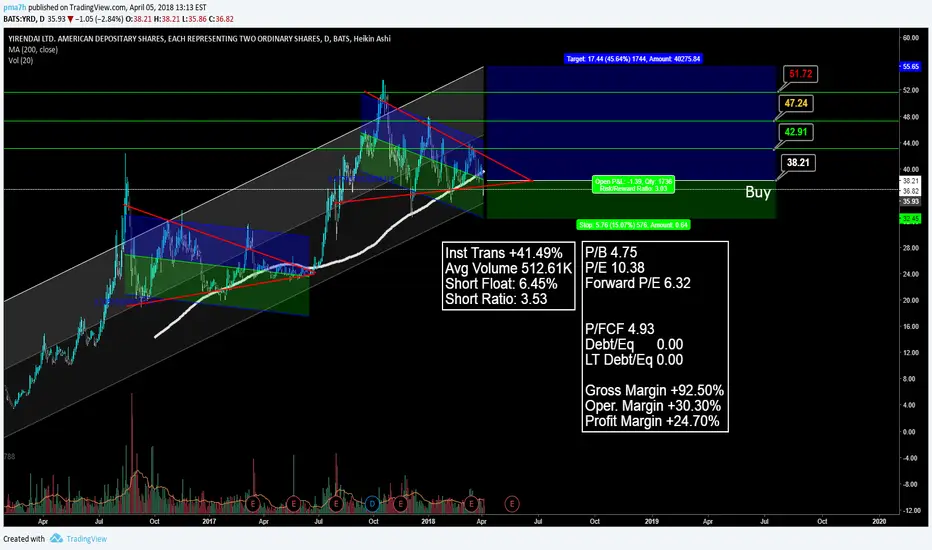Click the green 32.45 price axis tag
The width and height of the screenshot is (932, 550).
point(911,219)
